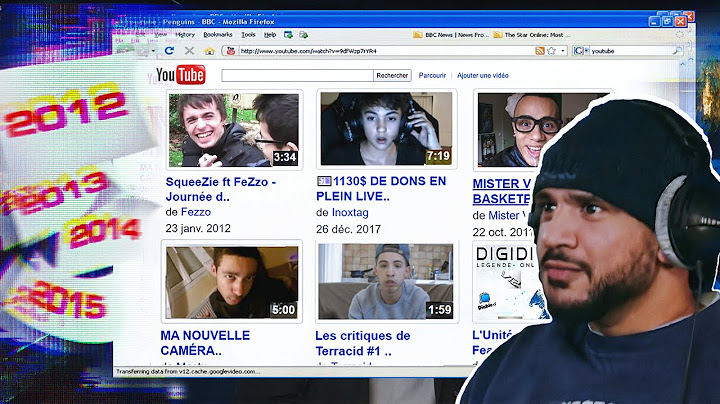Viewport: 720px width, 404px height.
Task: Click the YouTube logo
Action: [180, 75]
